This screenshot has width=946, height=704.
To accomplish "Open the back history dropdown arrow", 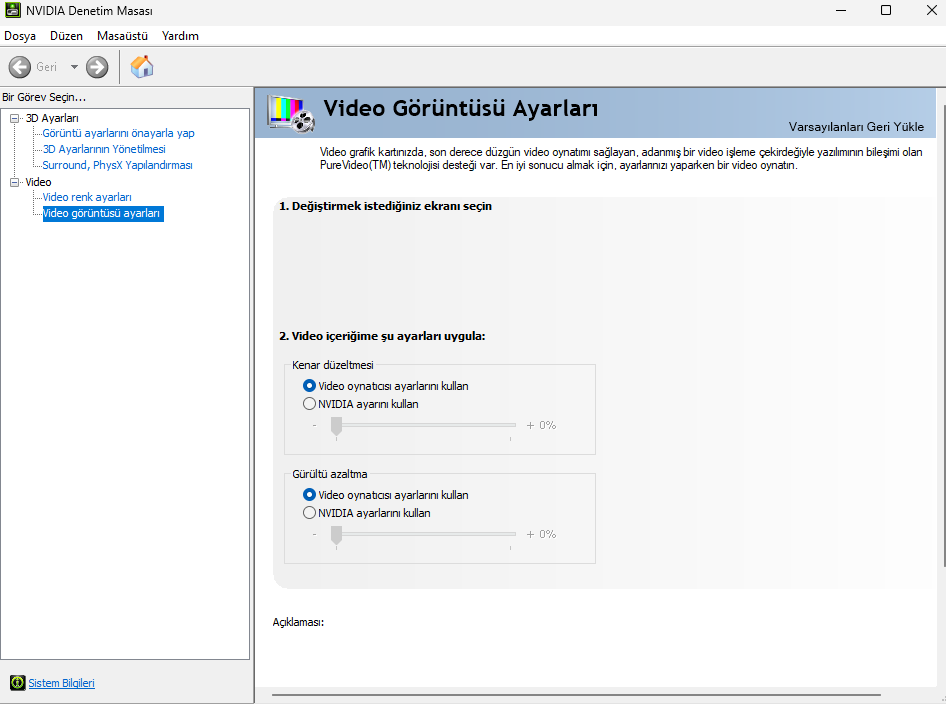I will pyautogui.click(x=74, y=67).
